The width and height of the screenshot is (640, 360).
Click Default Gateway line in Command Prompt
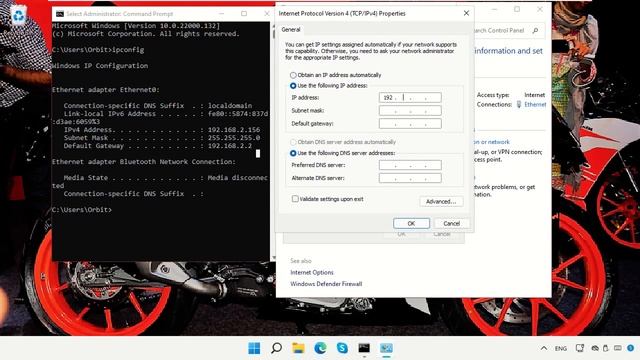pyautogui.click(x=158, y=146)
